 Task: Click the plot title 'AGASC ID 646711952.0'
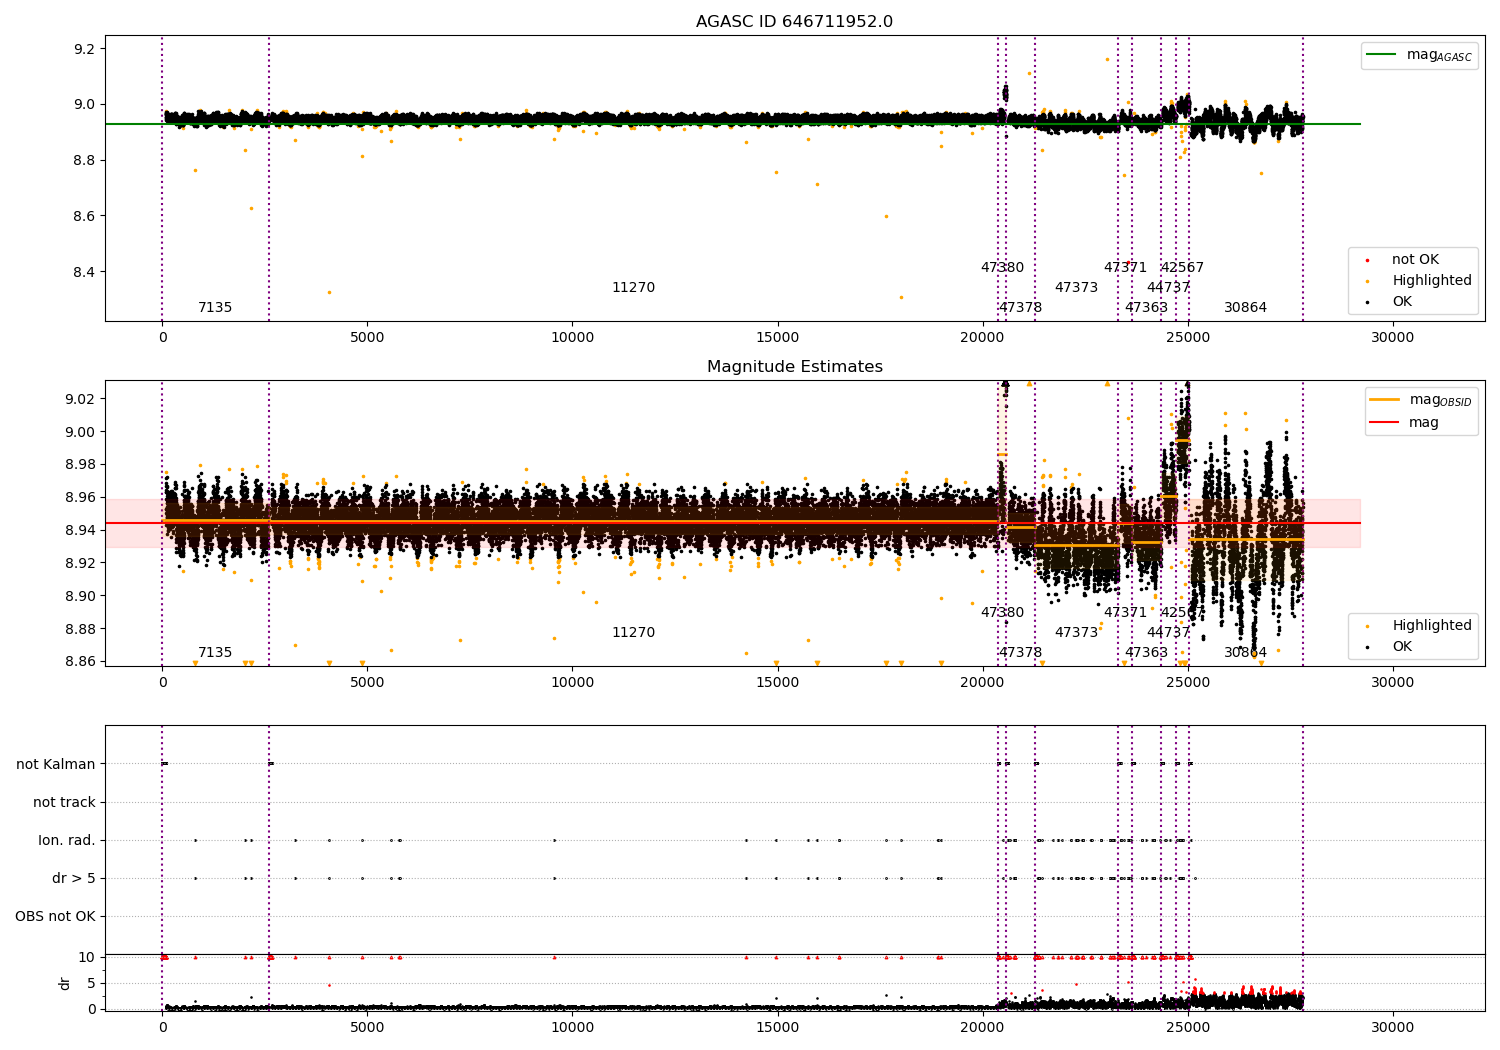794,22
